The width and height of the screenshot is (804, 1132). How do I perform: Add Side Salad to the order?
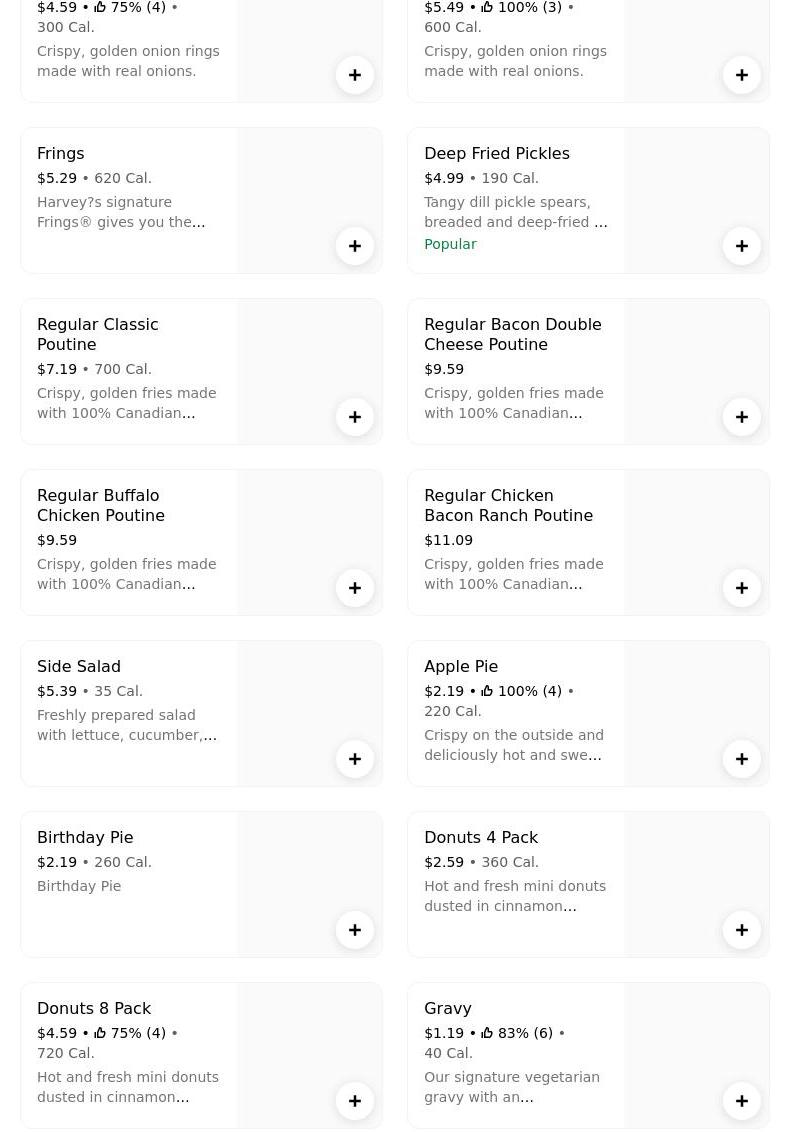pos(355,759)
